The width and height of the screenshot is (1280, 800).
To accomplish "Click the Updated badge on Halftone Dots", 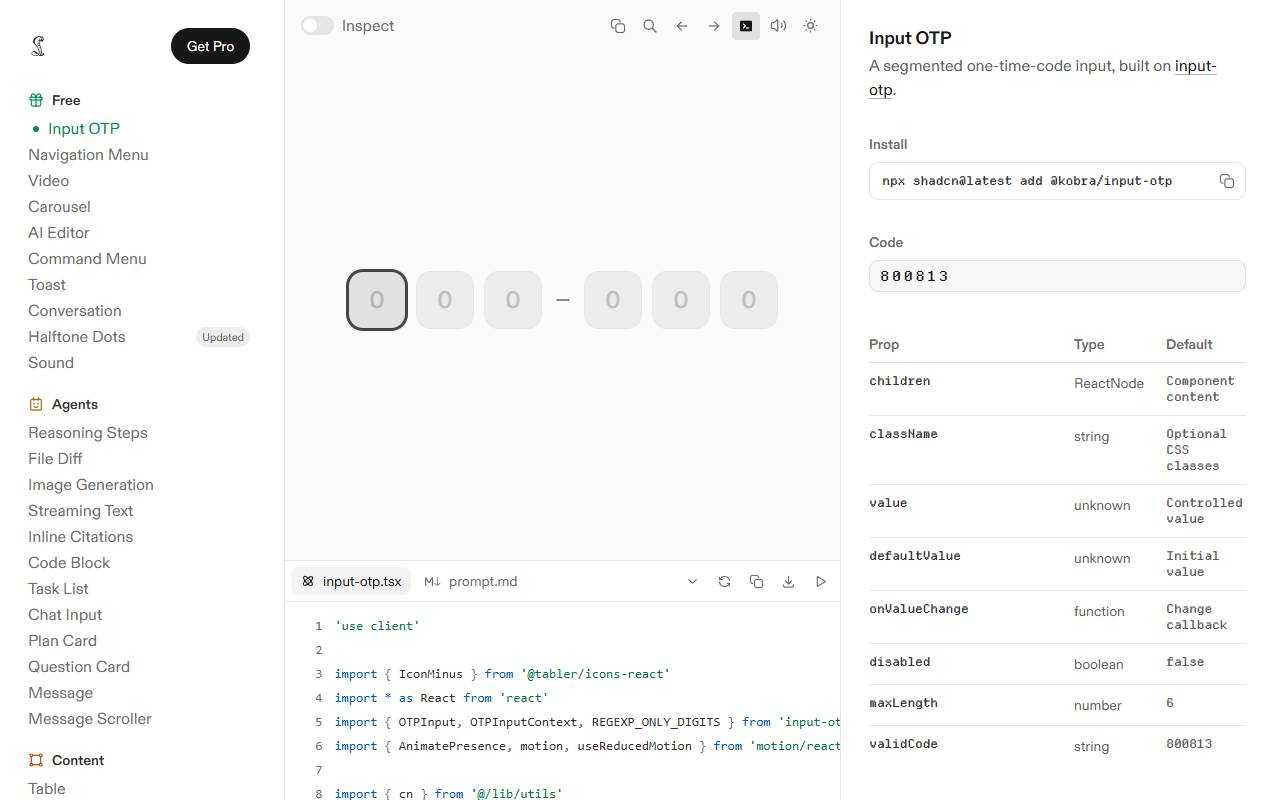I will [223, 337].
